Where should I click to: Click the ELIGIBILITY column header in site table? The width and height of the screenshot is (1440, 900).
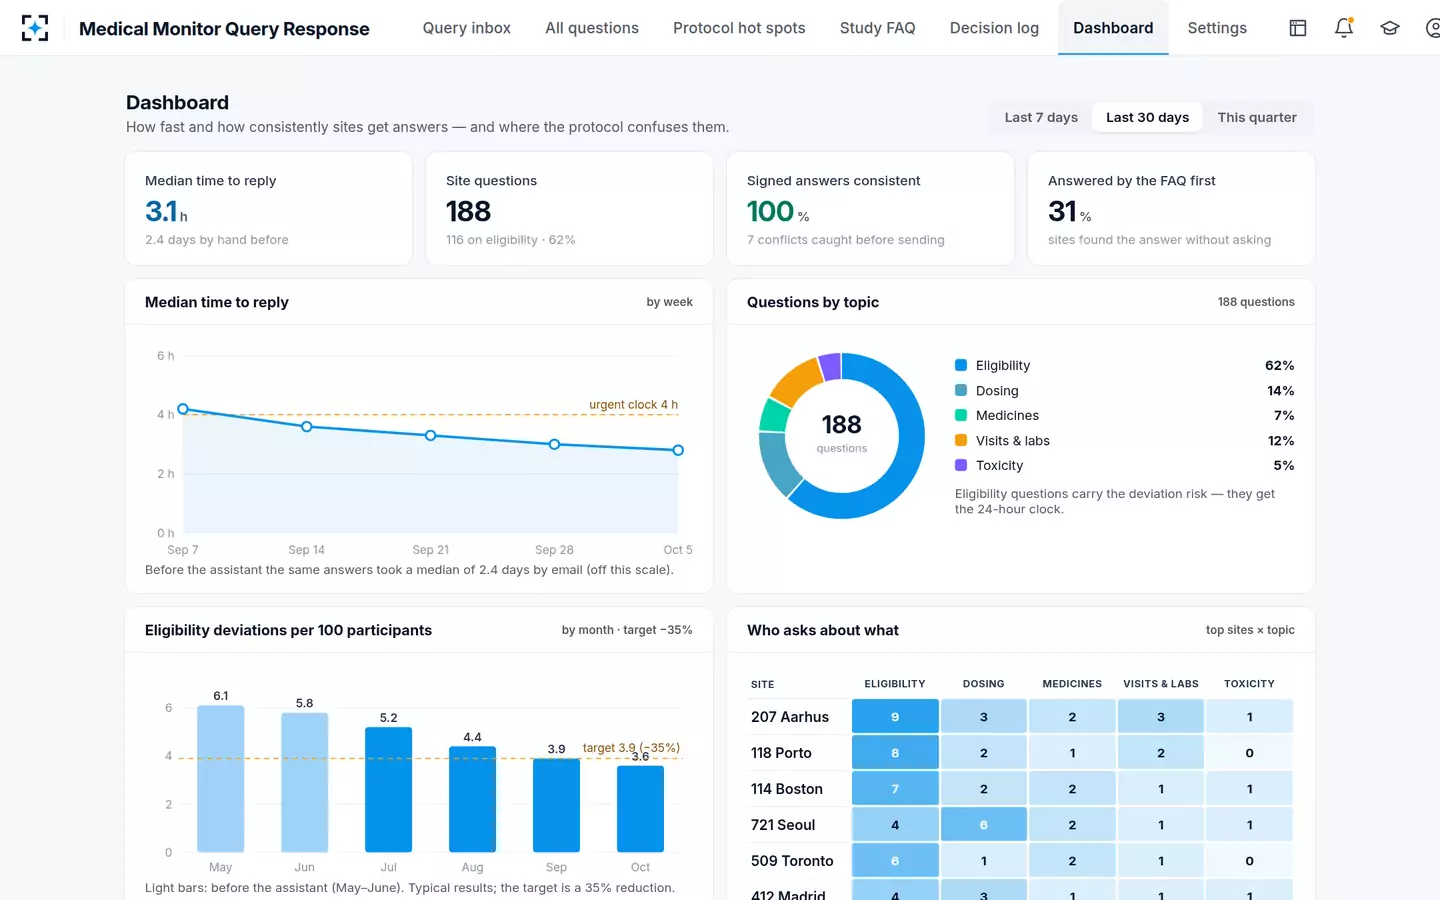point(895,684)
